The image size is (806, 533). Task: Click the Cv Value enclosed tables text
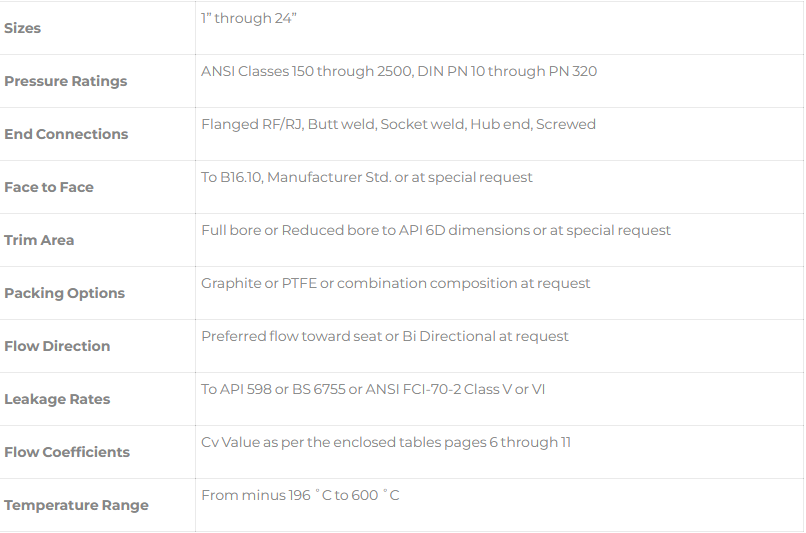(x=386, y=442)
